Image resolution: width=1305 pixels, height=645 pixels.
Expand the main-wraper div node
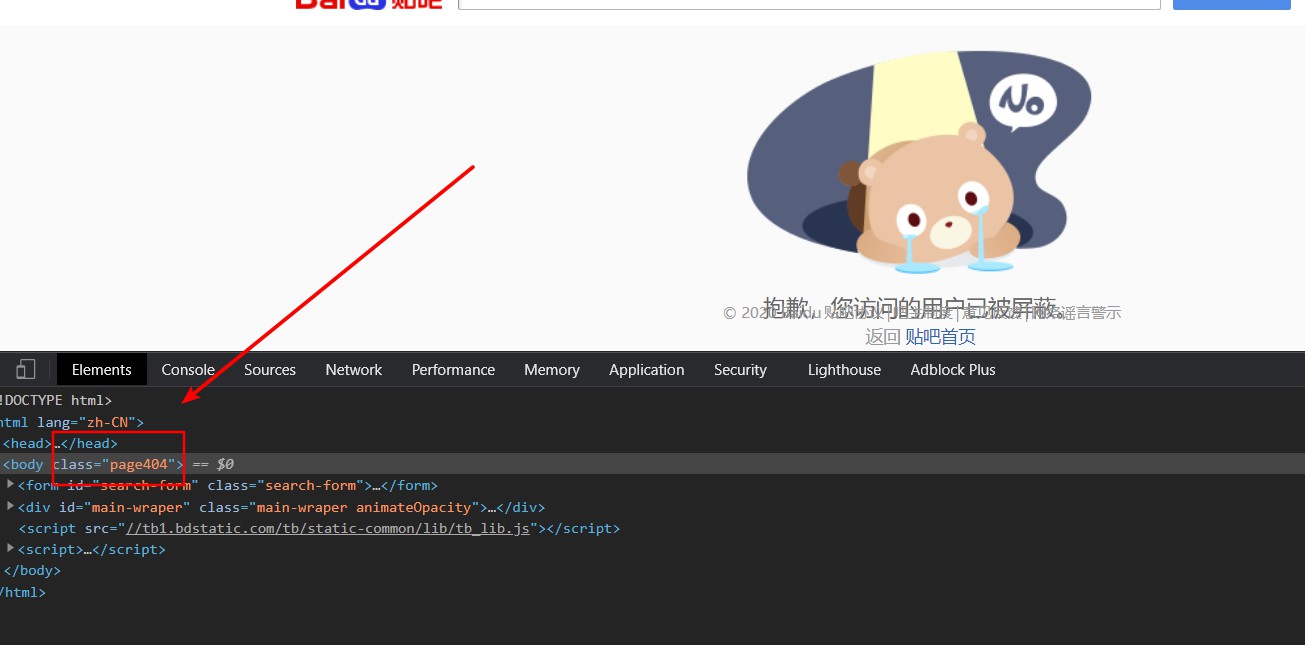(x=11, y=506)
